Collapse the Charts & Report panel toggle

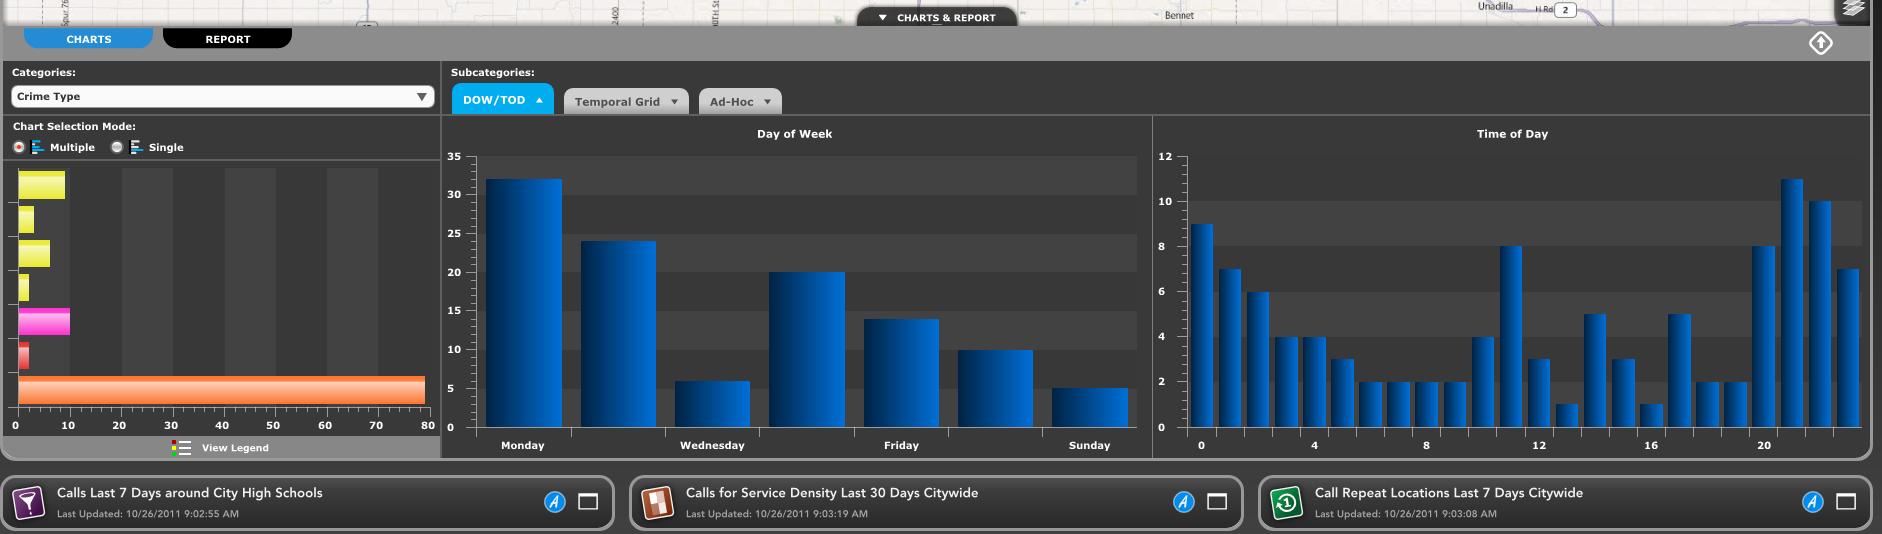click(937, 17)
